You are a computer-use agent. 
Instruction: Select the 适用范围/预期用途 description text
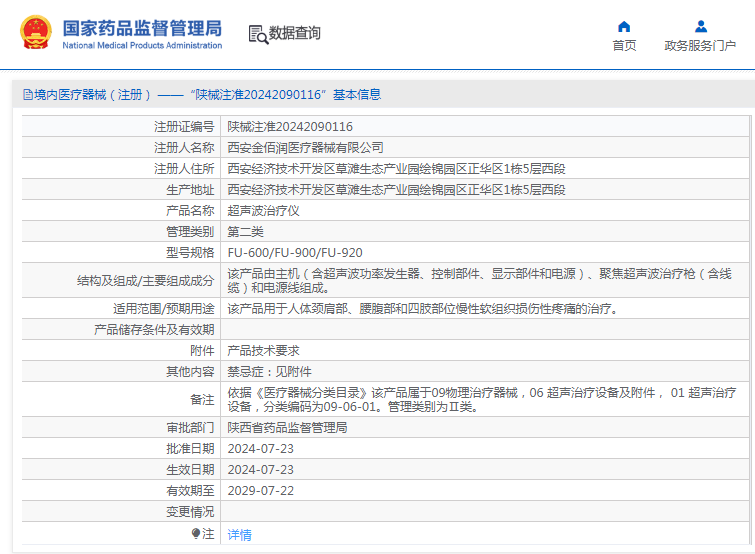pyautogui.click(x=423, y=309)
